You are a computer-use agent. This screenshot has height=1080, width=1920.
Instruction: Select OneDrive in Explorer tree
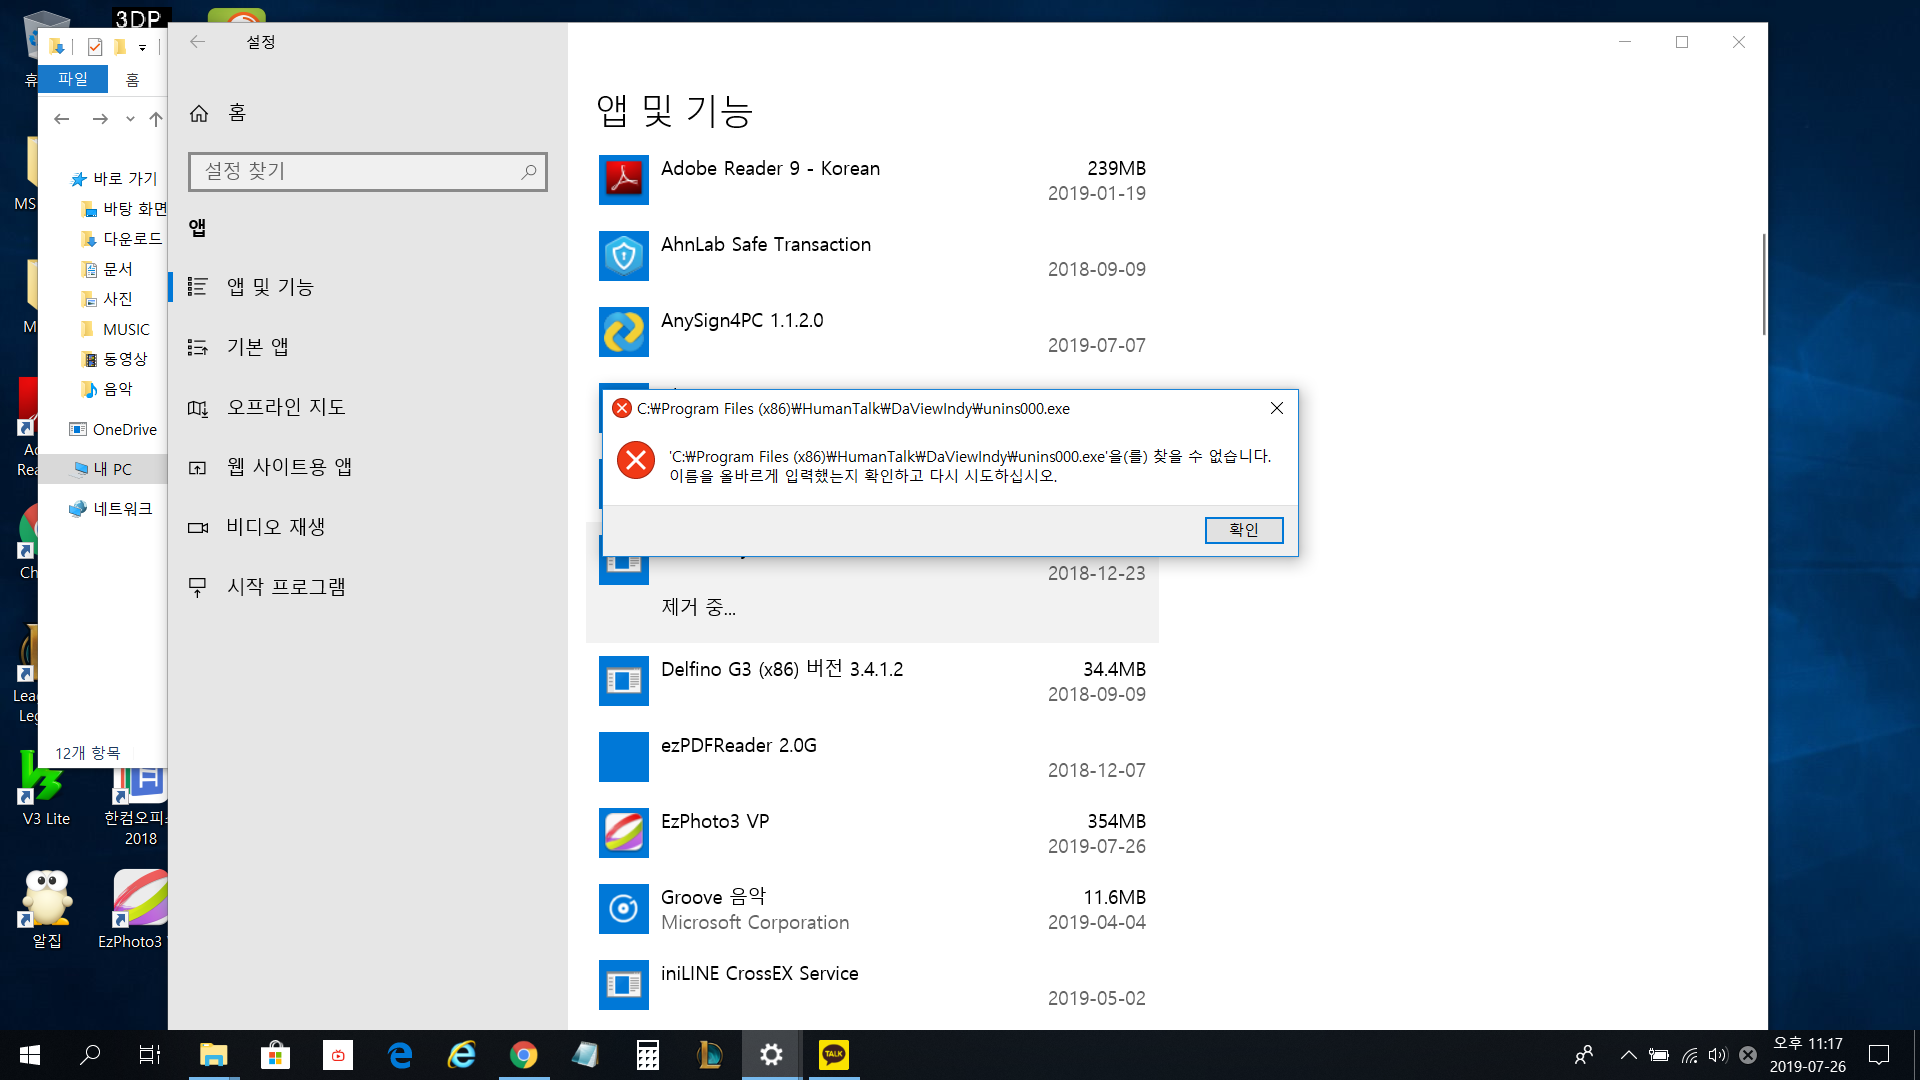pyautogui.click(x=113, y=429)
